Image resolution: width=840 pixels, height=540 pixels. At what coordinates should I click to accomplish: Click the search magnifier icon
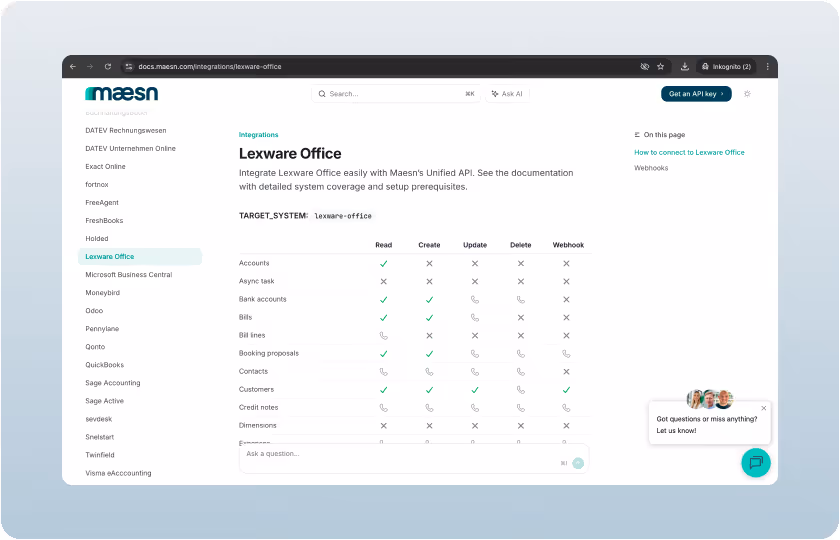coord(322,94)
